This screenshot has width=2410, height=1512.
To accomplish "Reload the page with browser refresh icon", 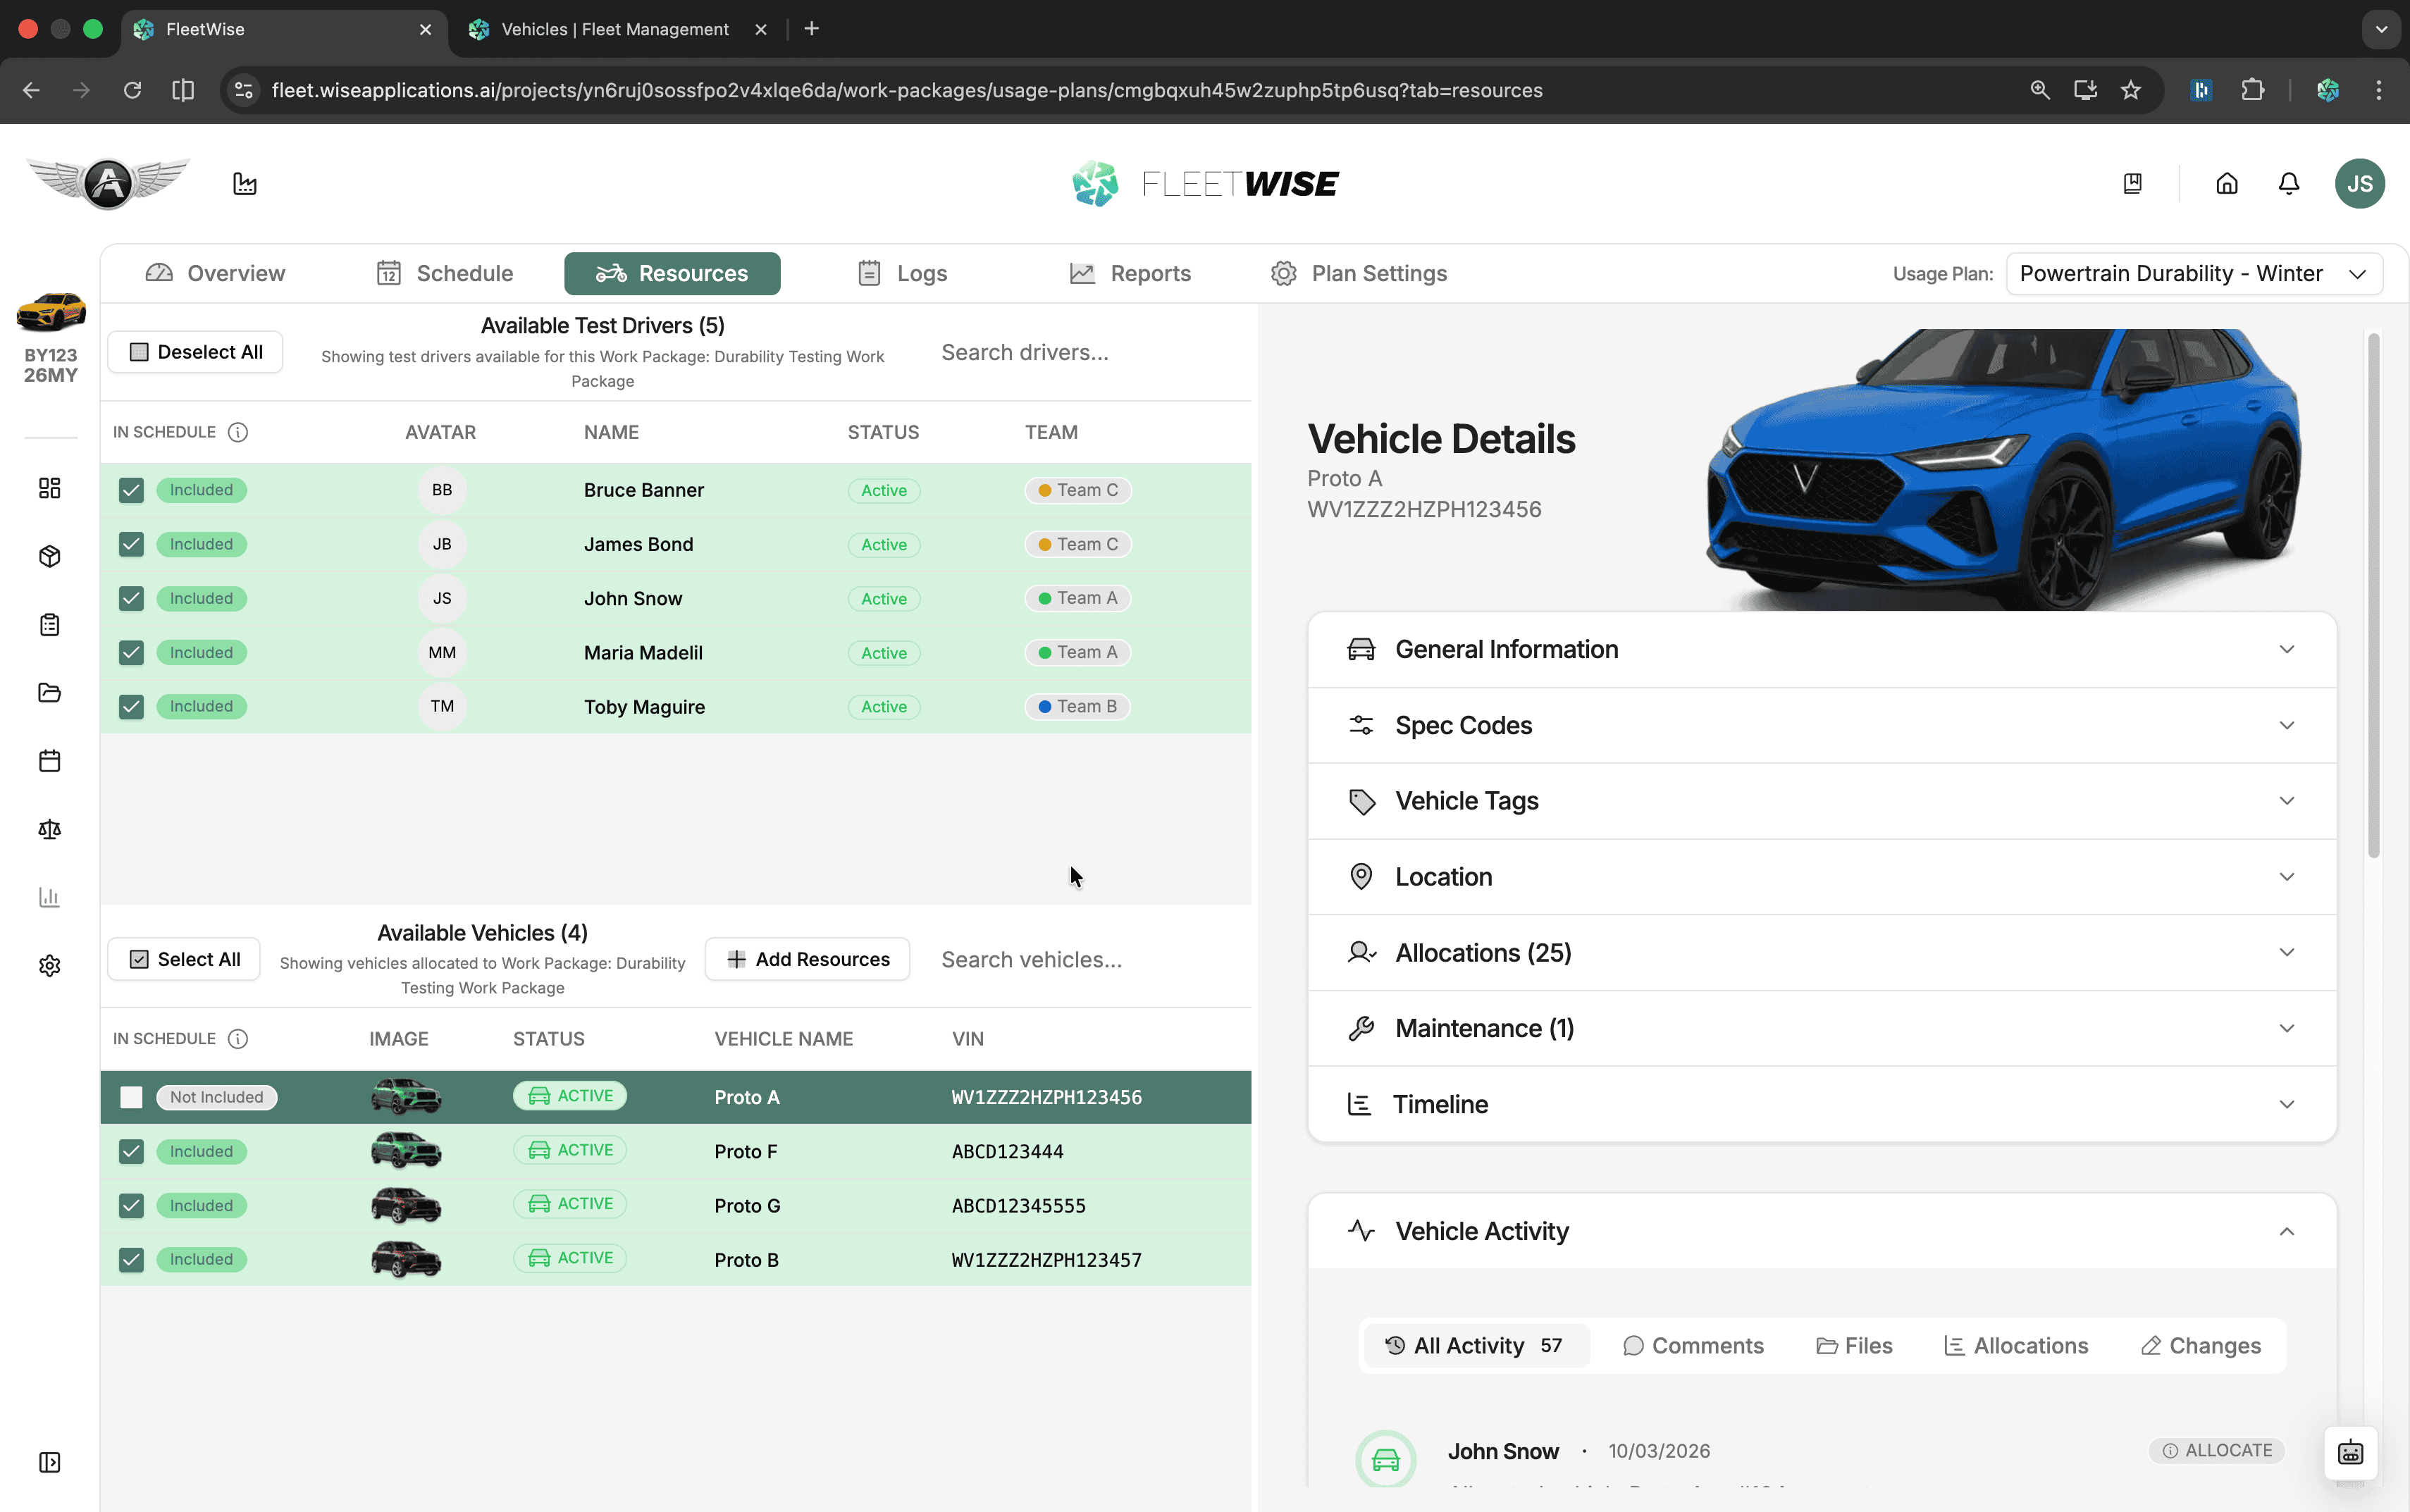I will pos(132,90).
